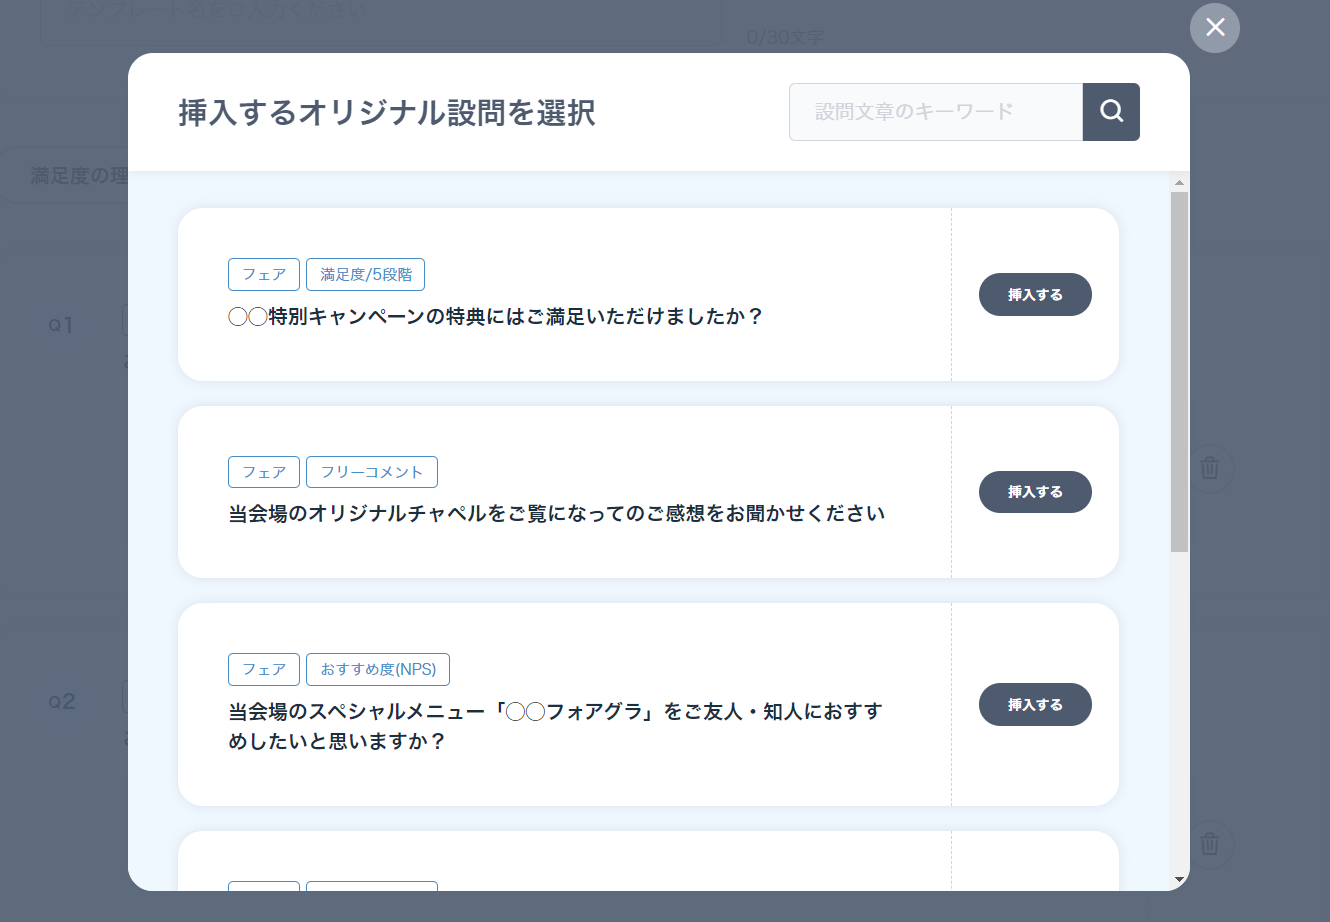Viewport: 1330px width, 922px height.
Task: Focus the 設問文章のキーワード search field
Action: tap(936, 112)
